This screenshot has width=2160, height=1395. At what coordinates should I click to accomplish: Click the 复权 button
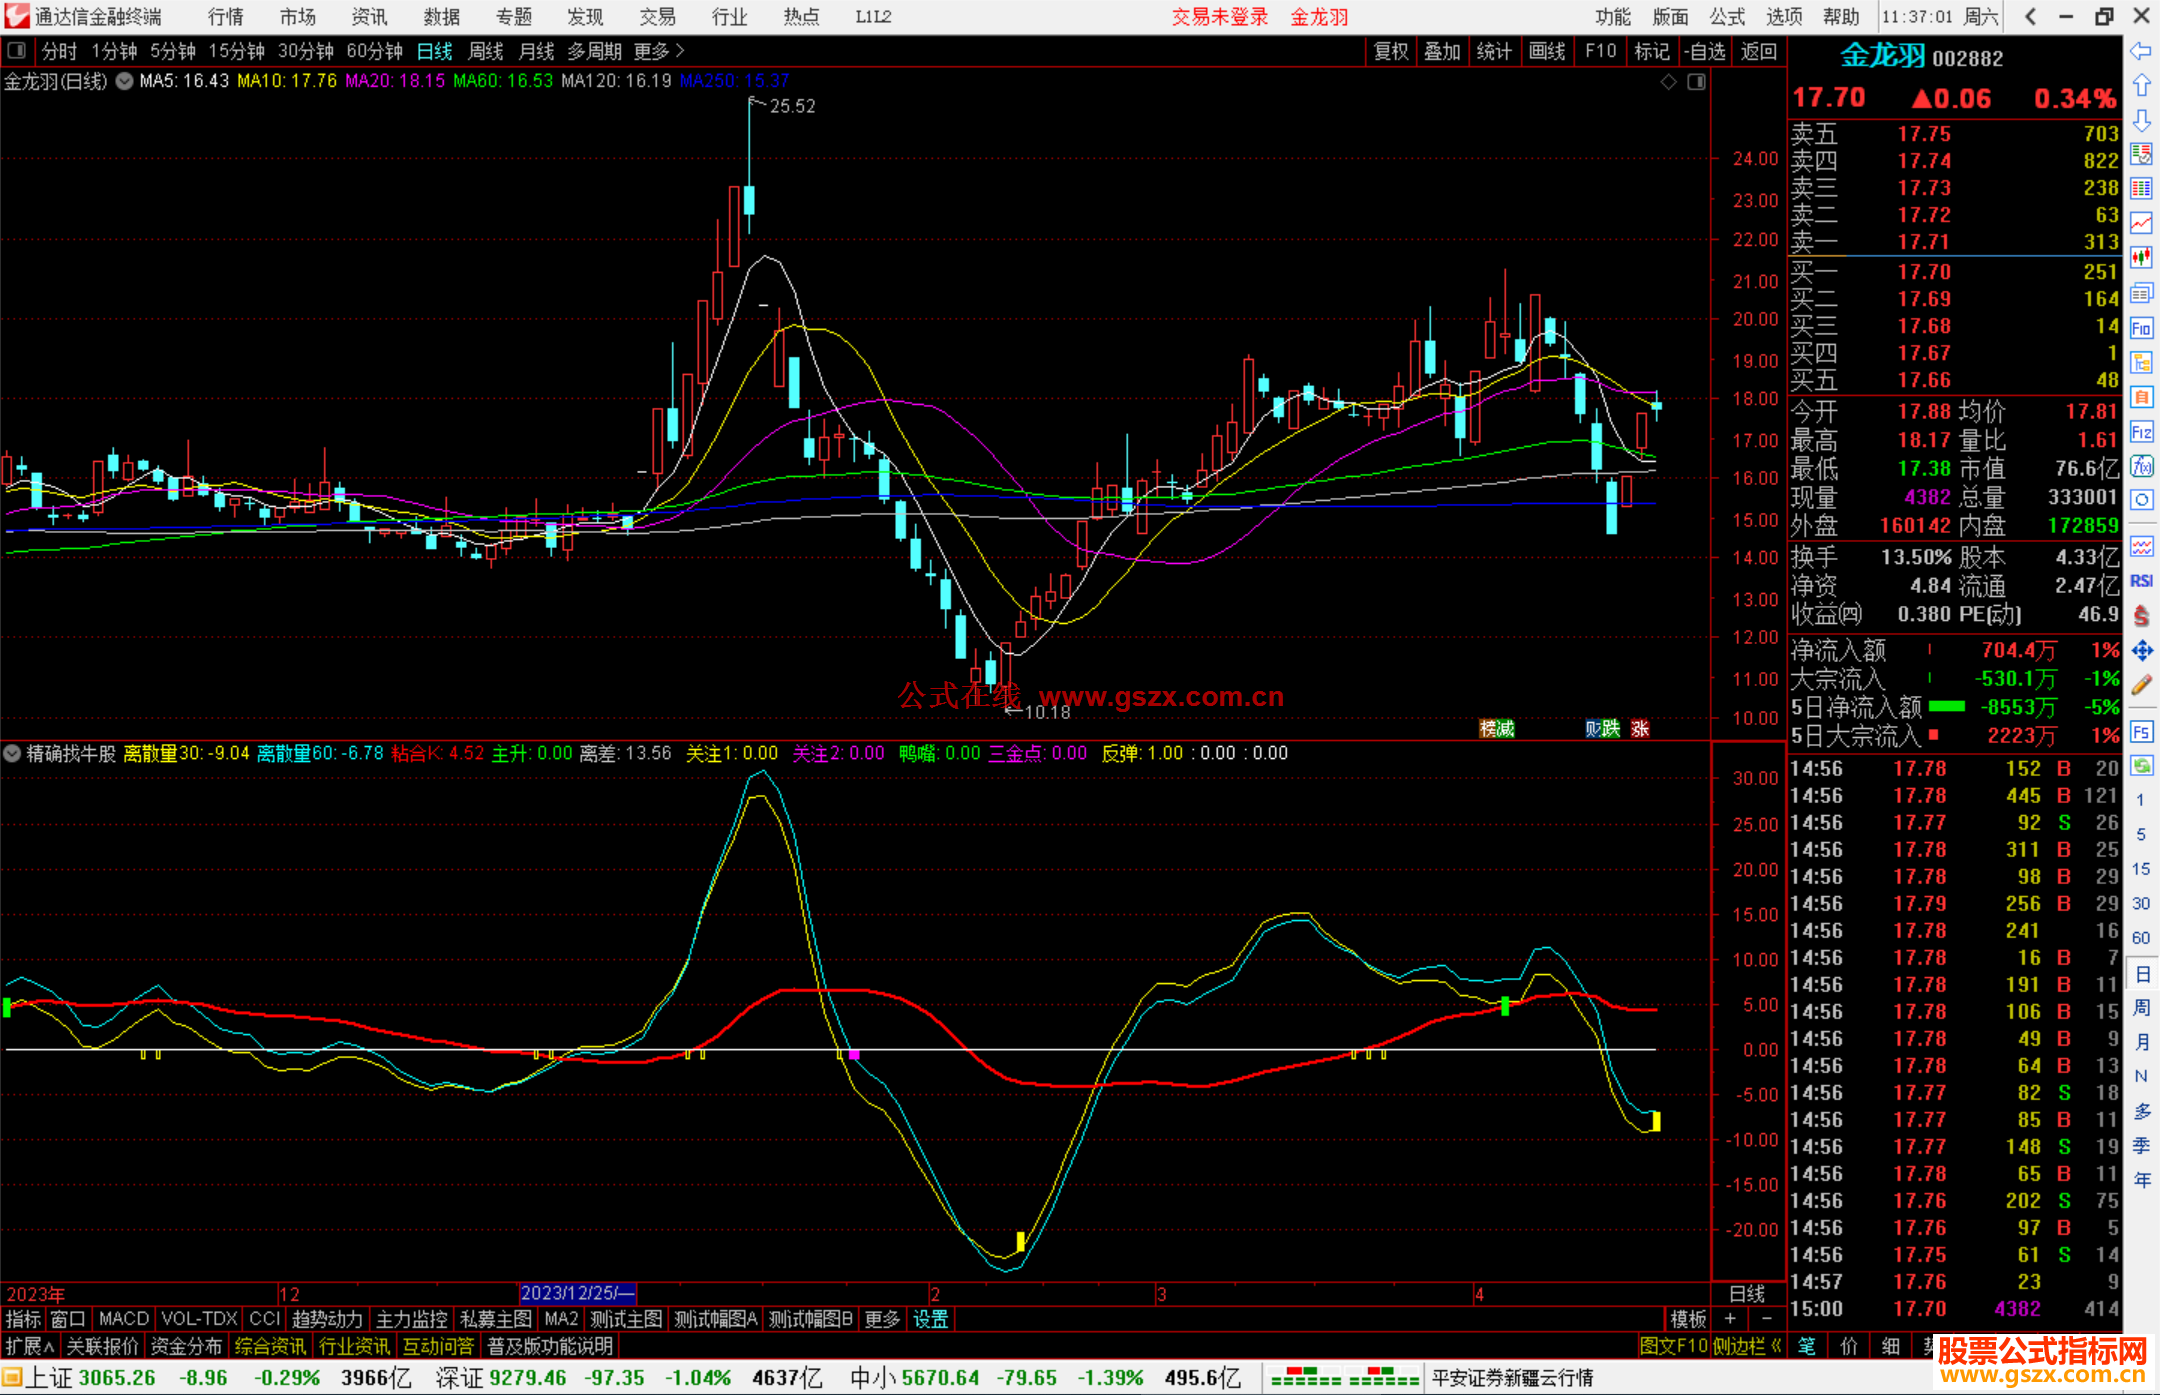pyautogui.click(x=1390, y=51)
